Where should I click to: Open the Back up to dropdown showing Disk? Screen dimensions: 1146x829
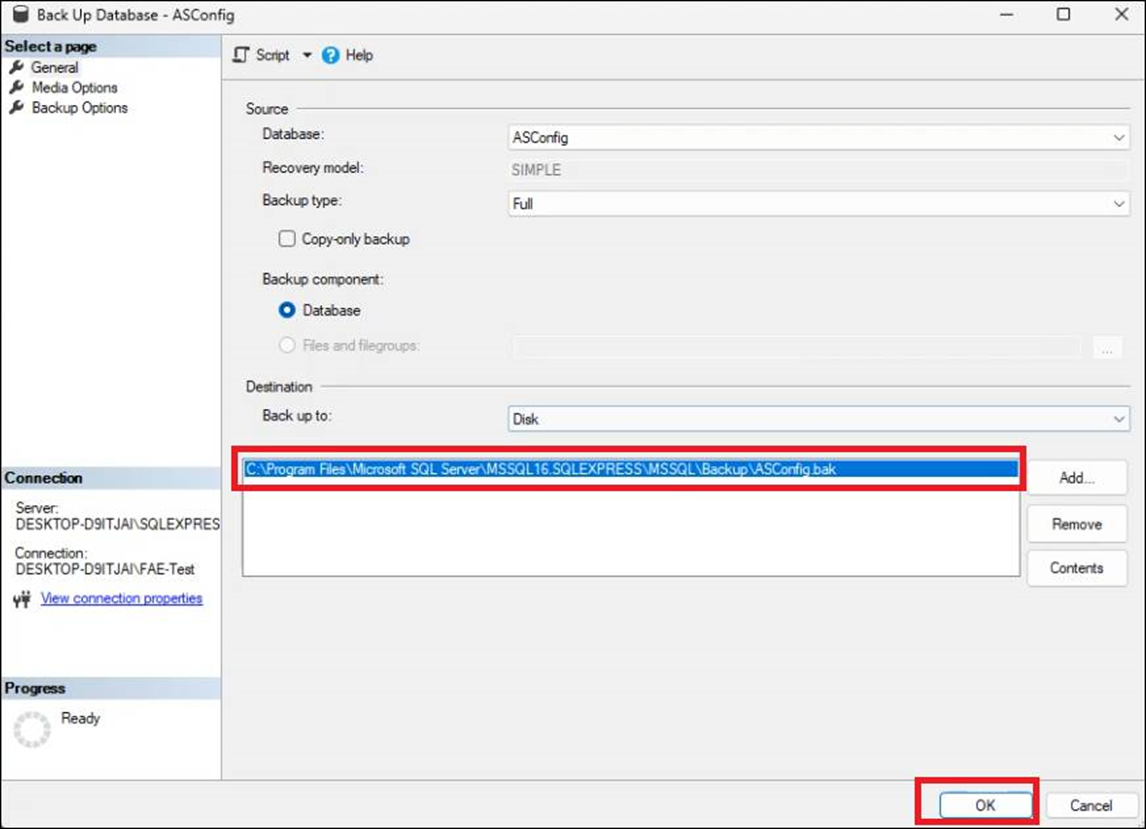point(819,419)
